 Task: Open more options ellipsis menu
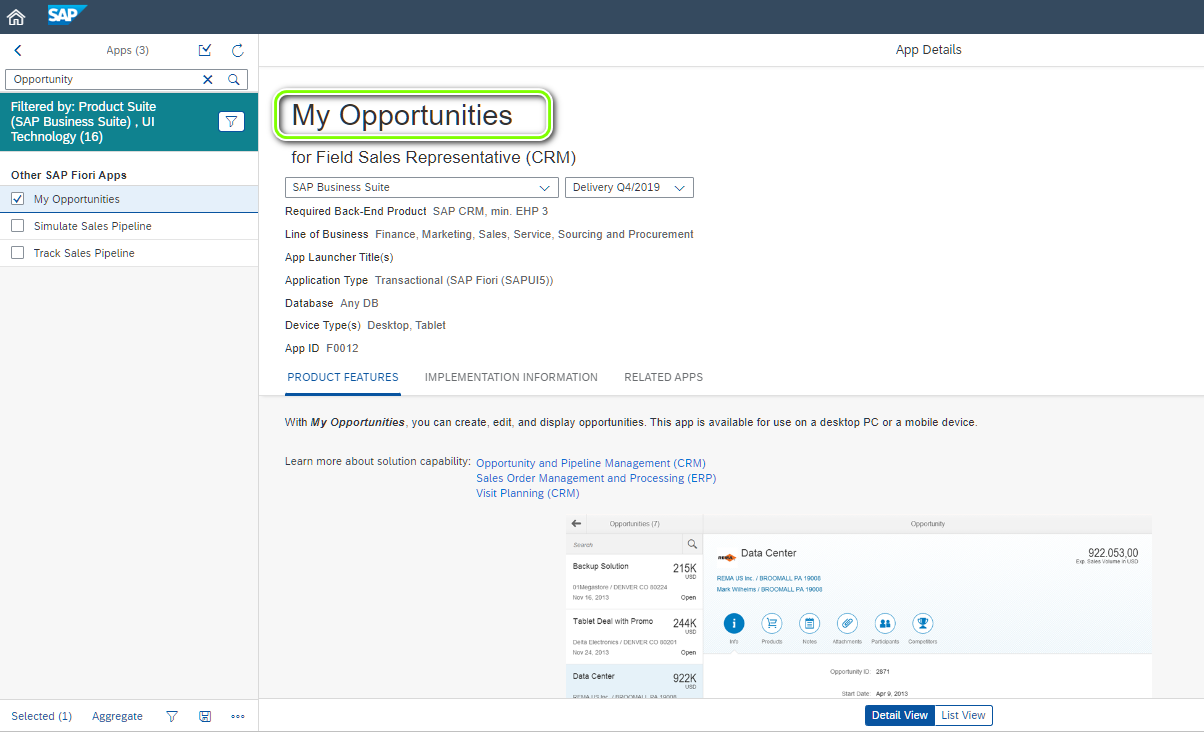pos(238,716)
